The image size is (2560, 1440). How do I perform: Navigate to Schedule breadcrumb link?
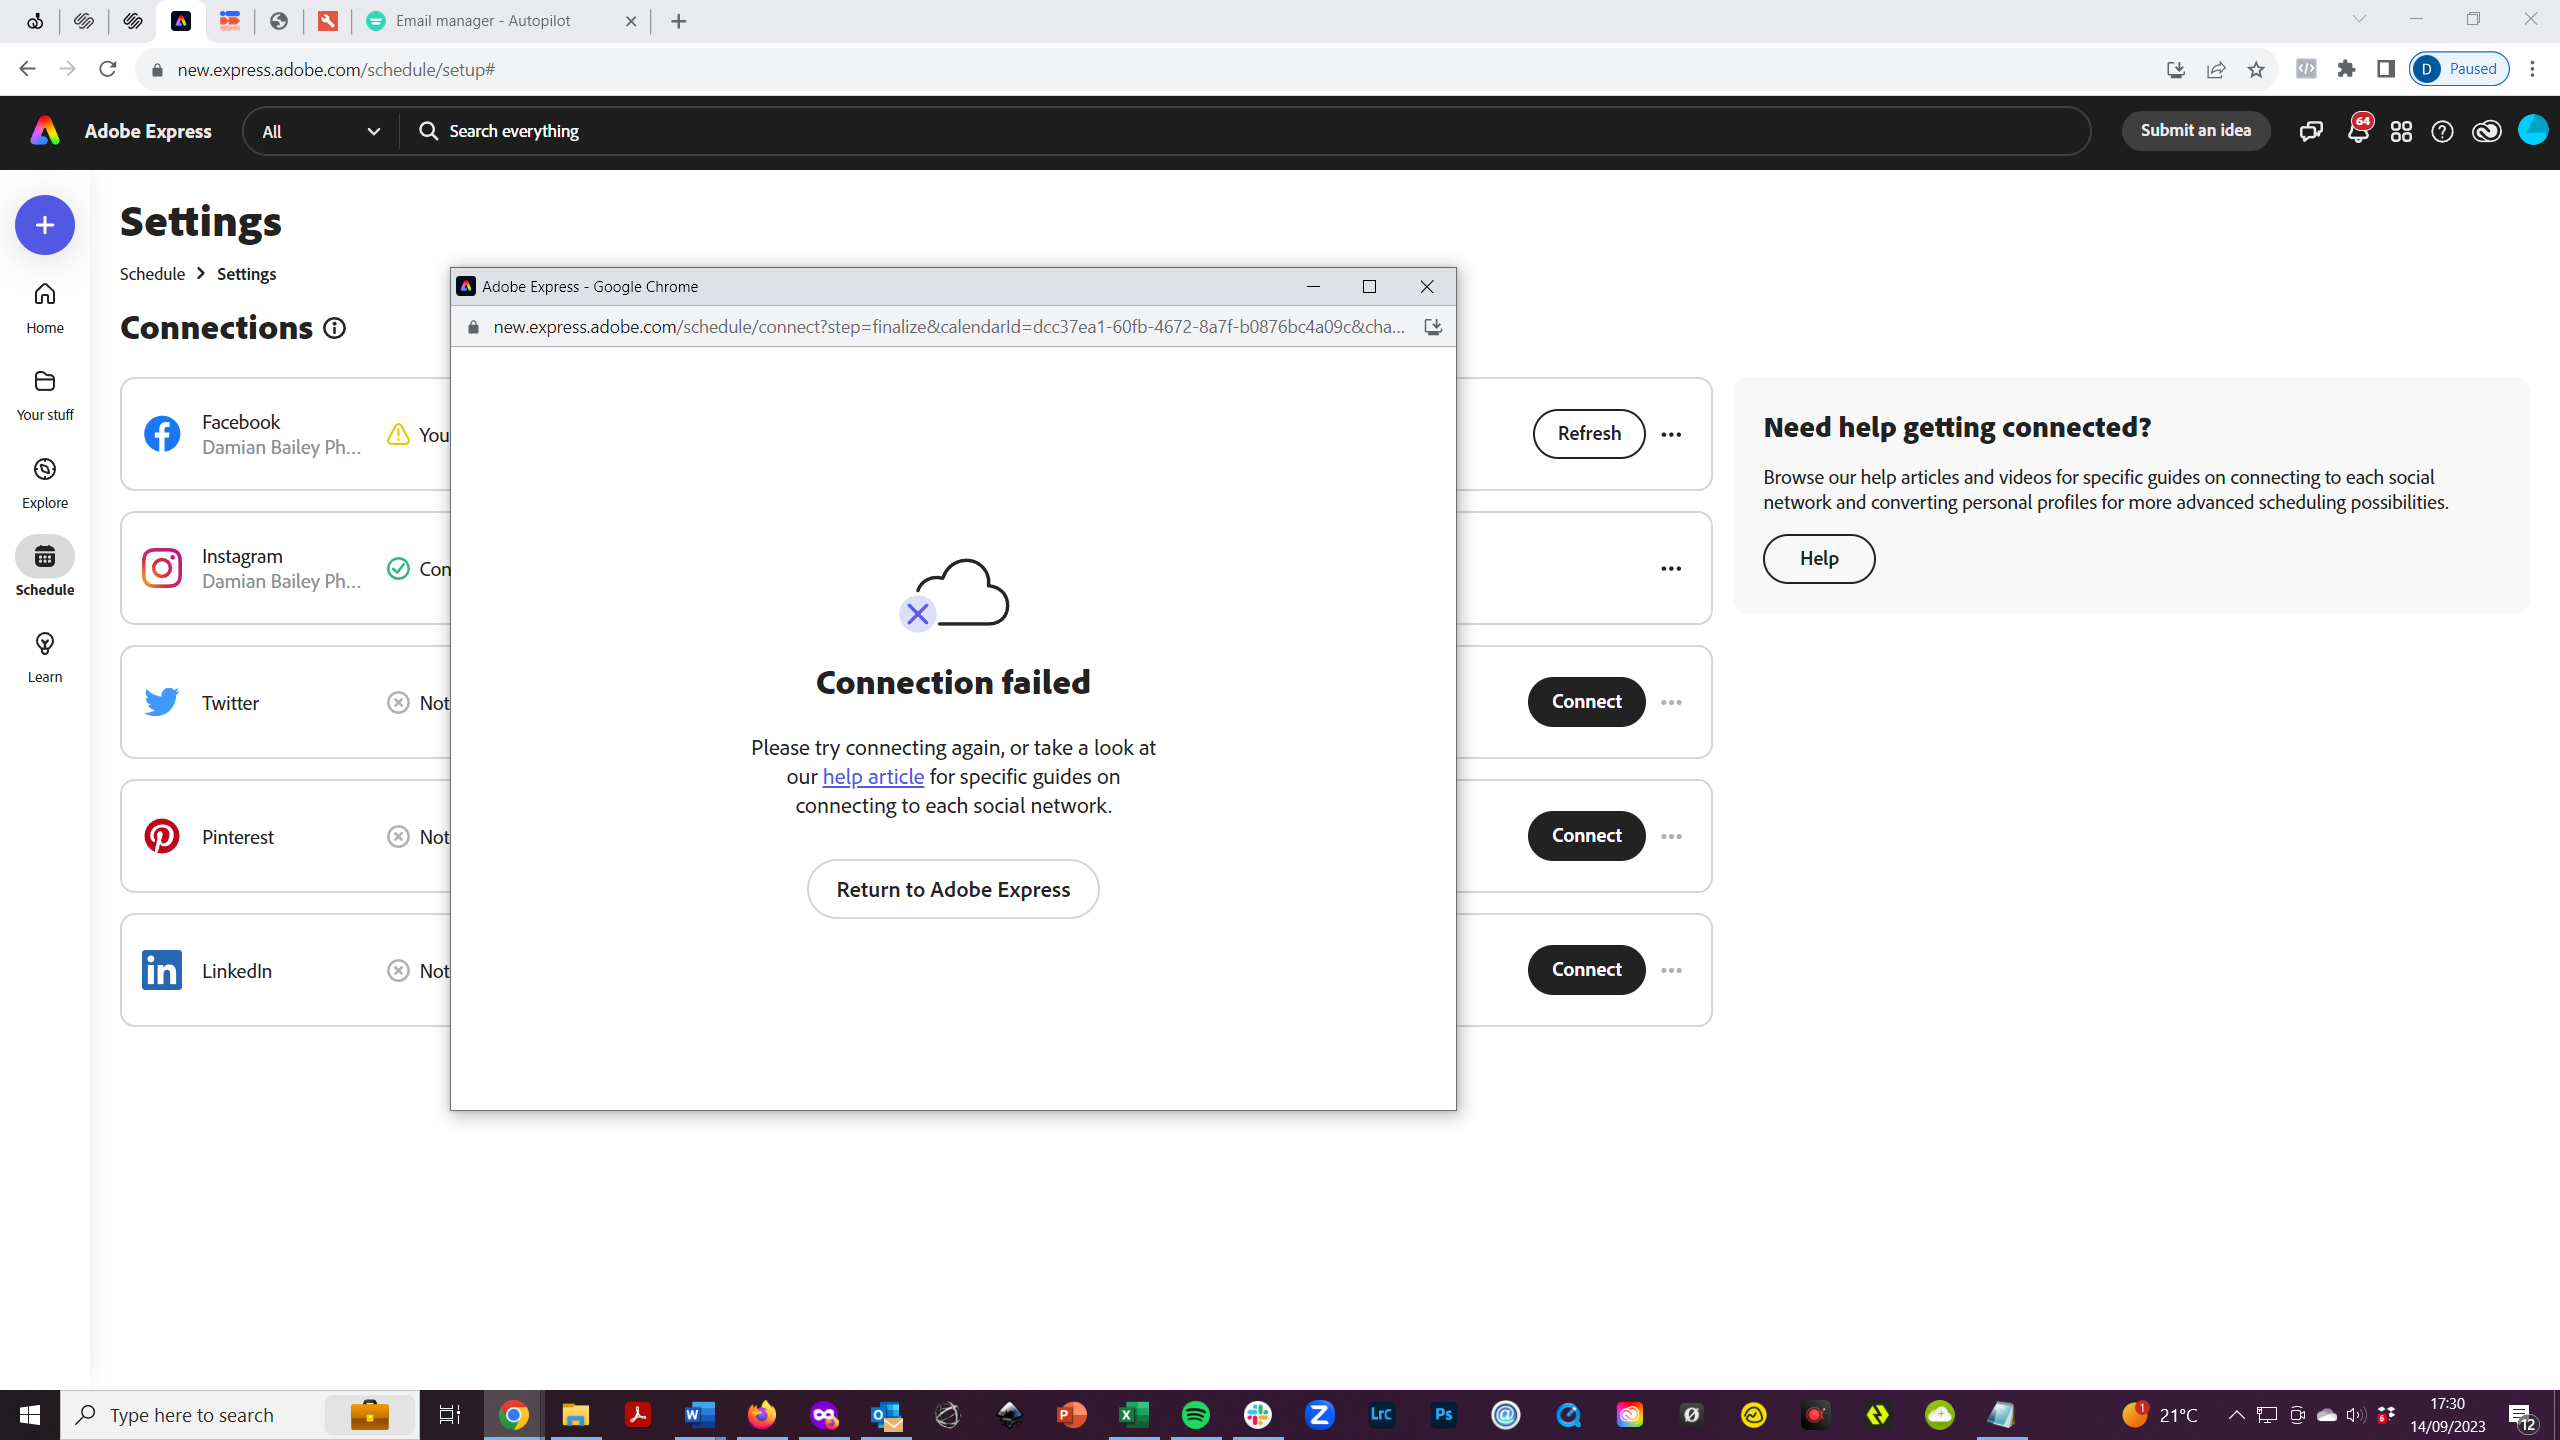pos(152,274)
